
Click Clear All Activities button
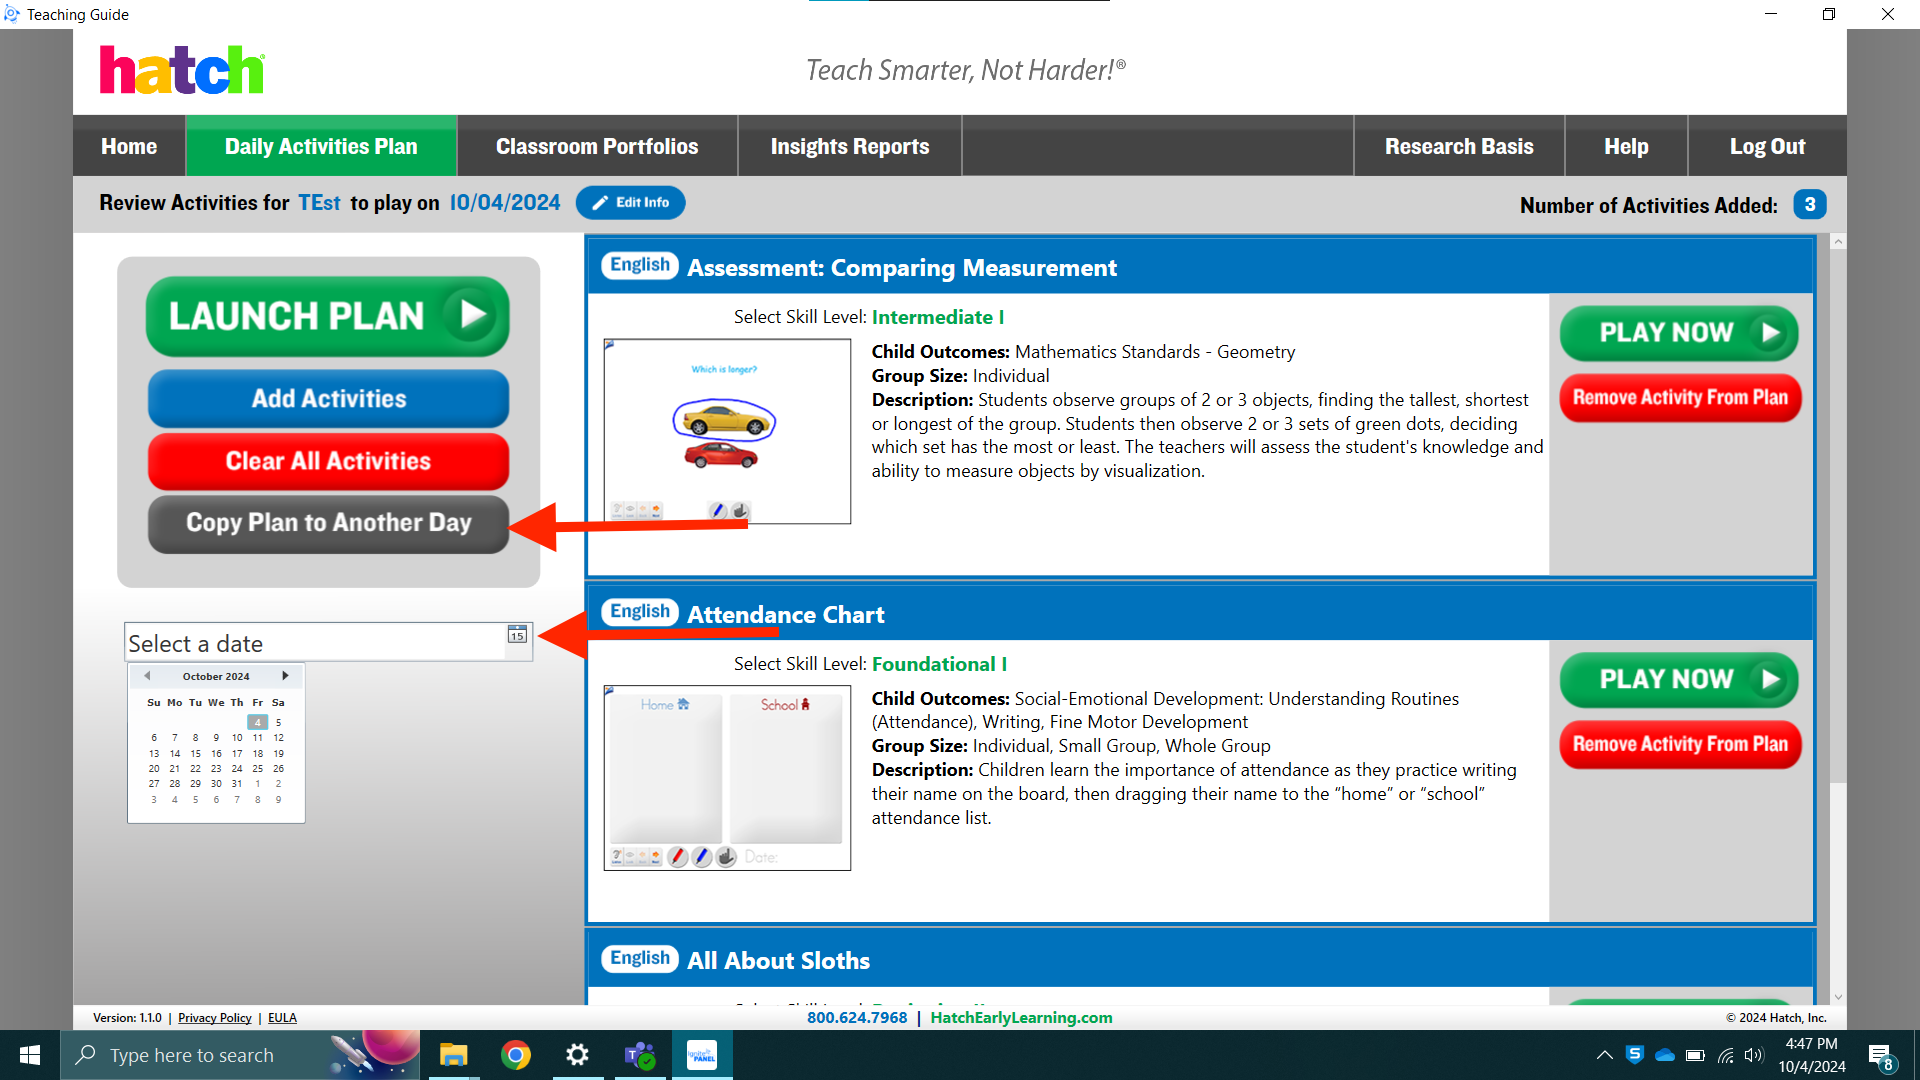[328, 461]
